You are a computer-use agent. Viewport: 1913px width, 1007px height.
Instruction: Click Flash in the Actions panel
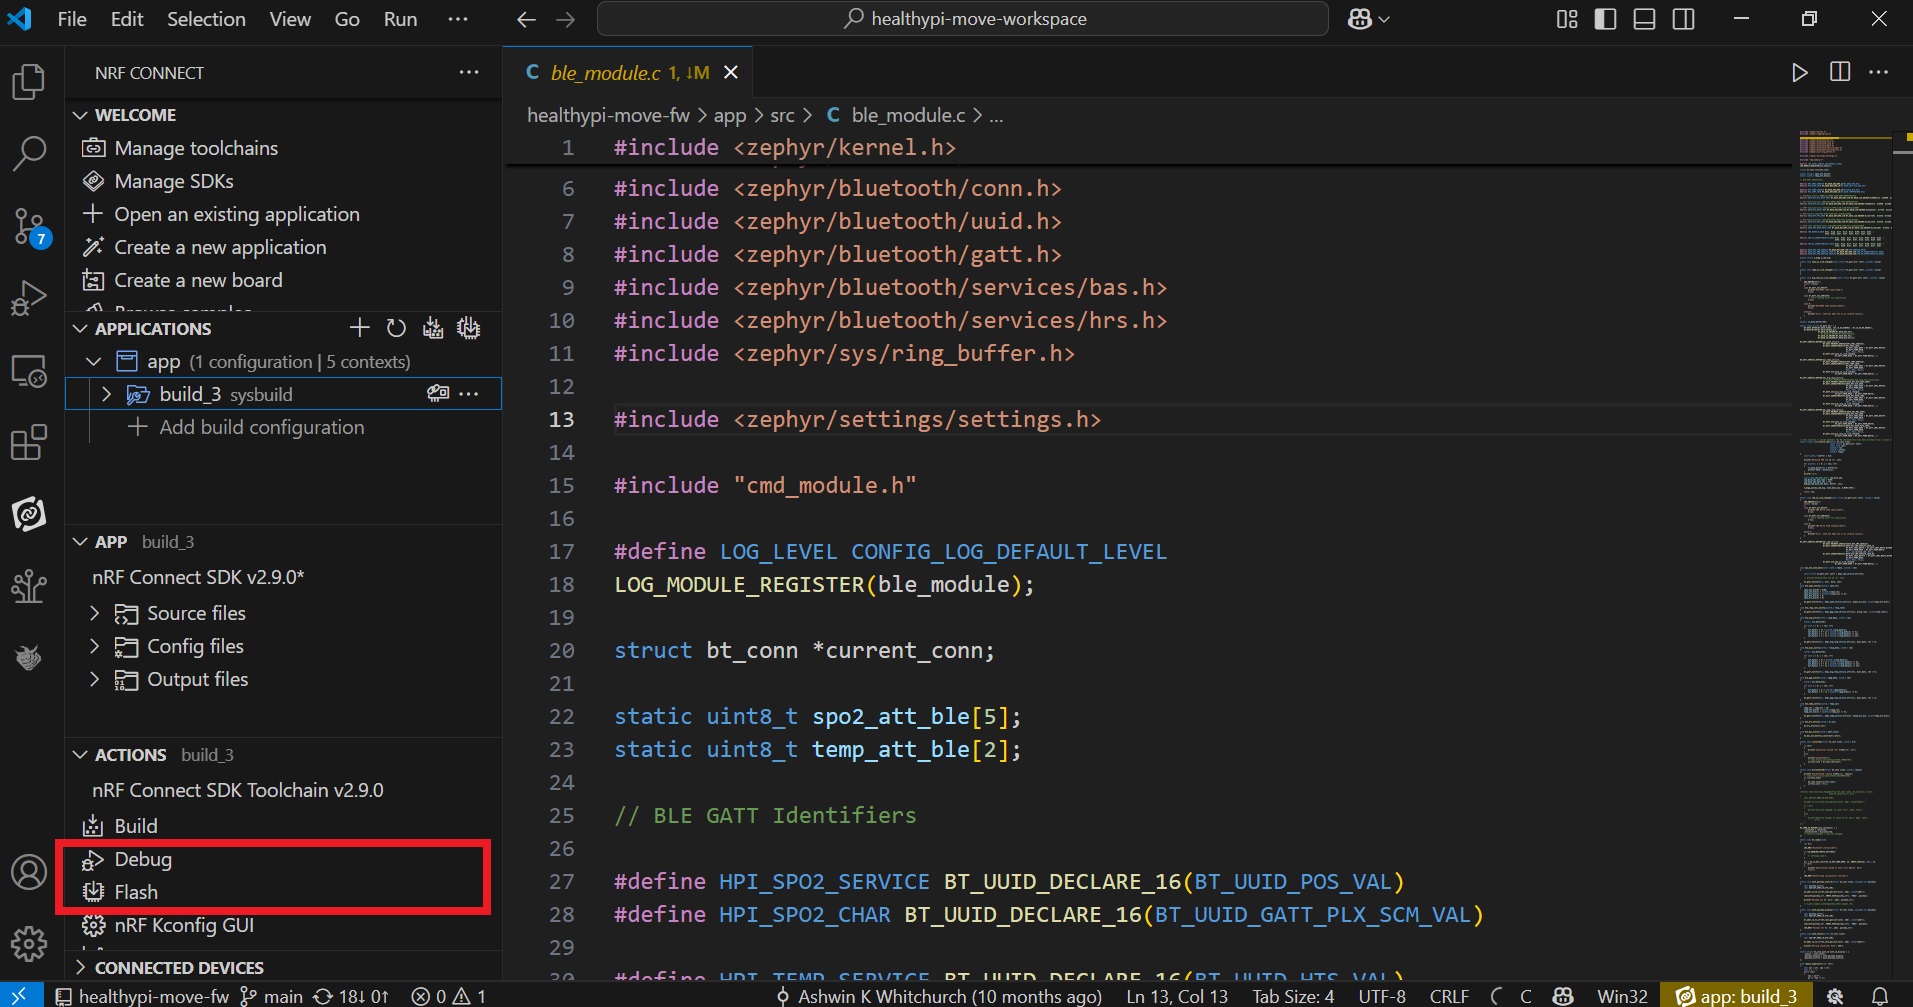136,892
